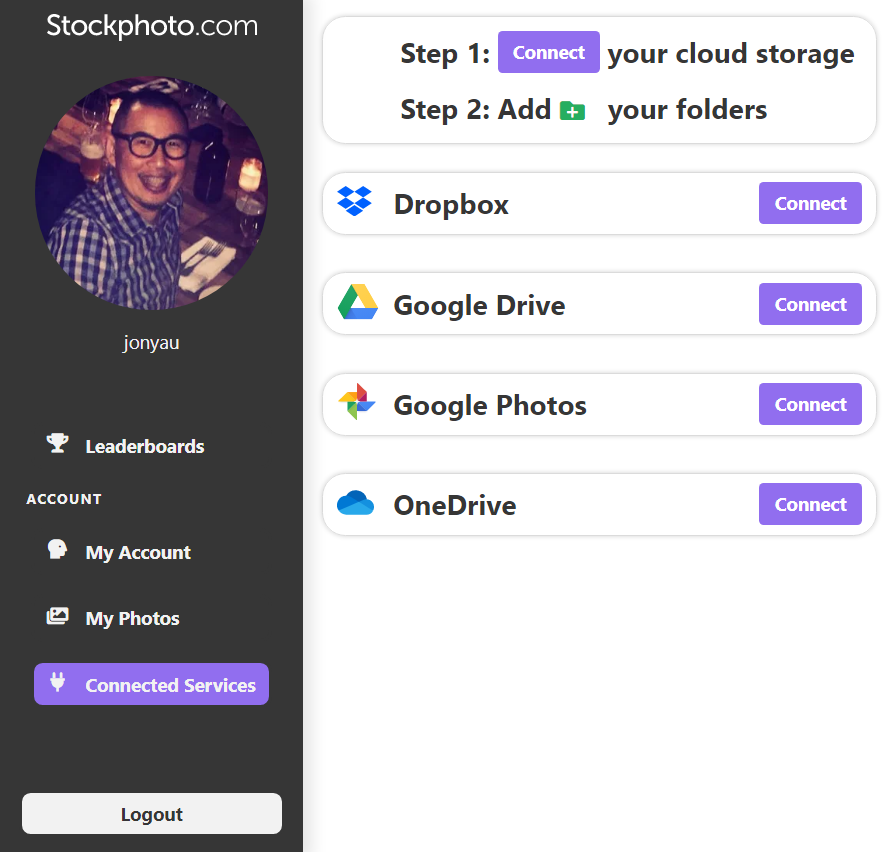The width and height of the screenshot is (896, 852).
Task: Click the Connected Services plug icon
Action: [x=57, y=682]
